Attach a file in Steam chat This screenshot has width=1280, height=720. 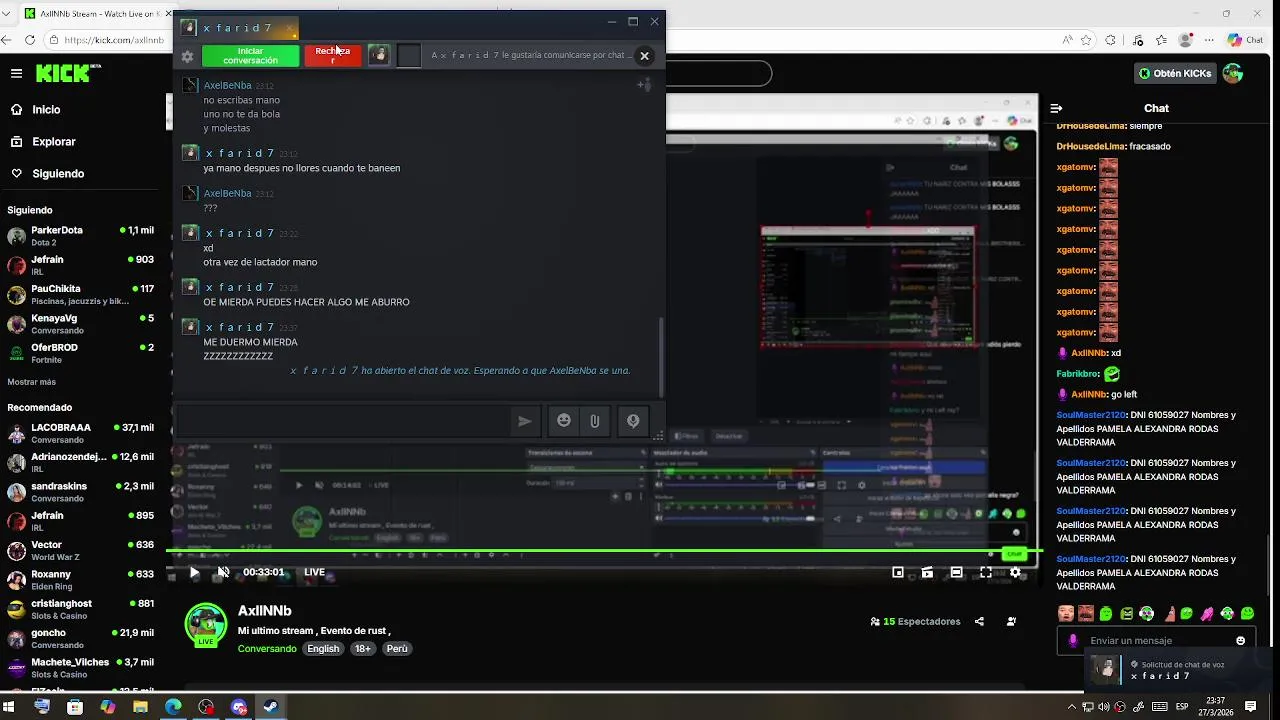[x=594, y=421]
